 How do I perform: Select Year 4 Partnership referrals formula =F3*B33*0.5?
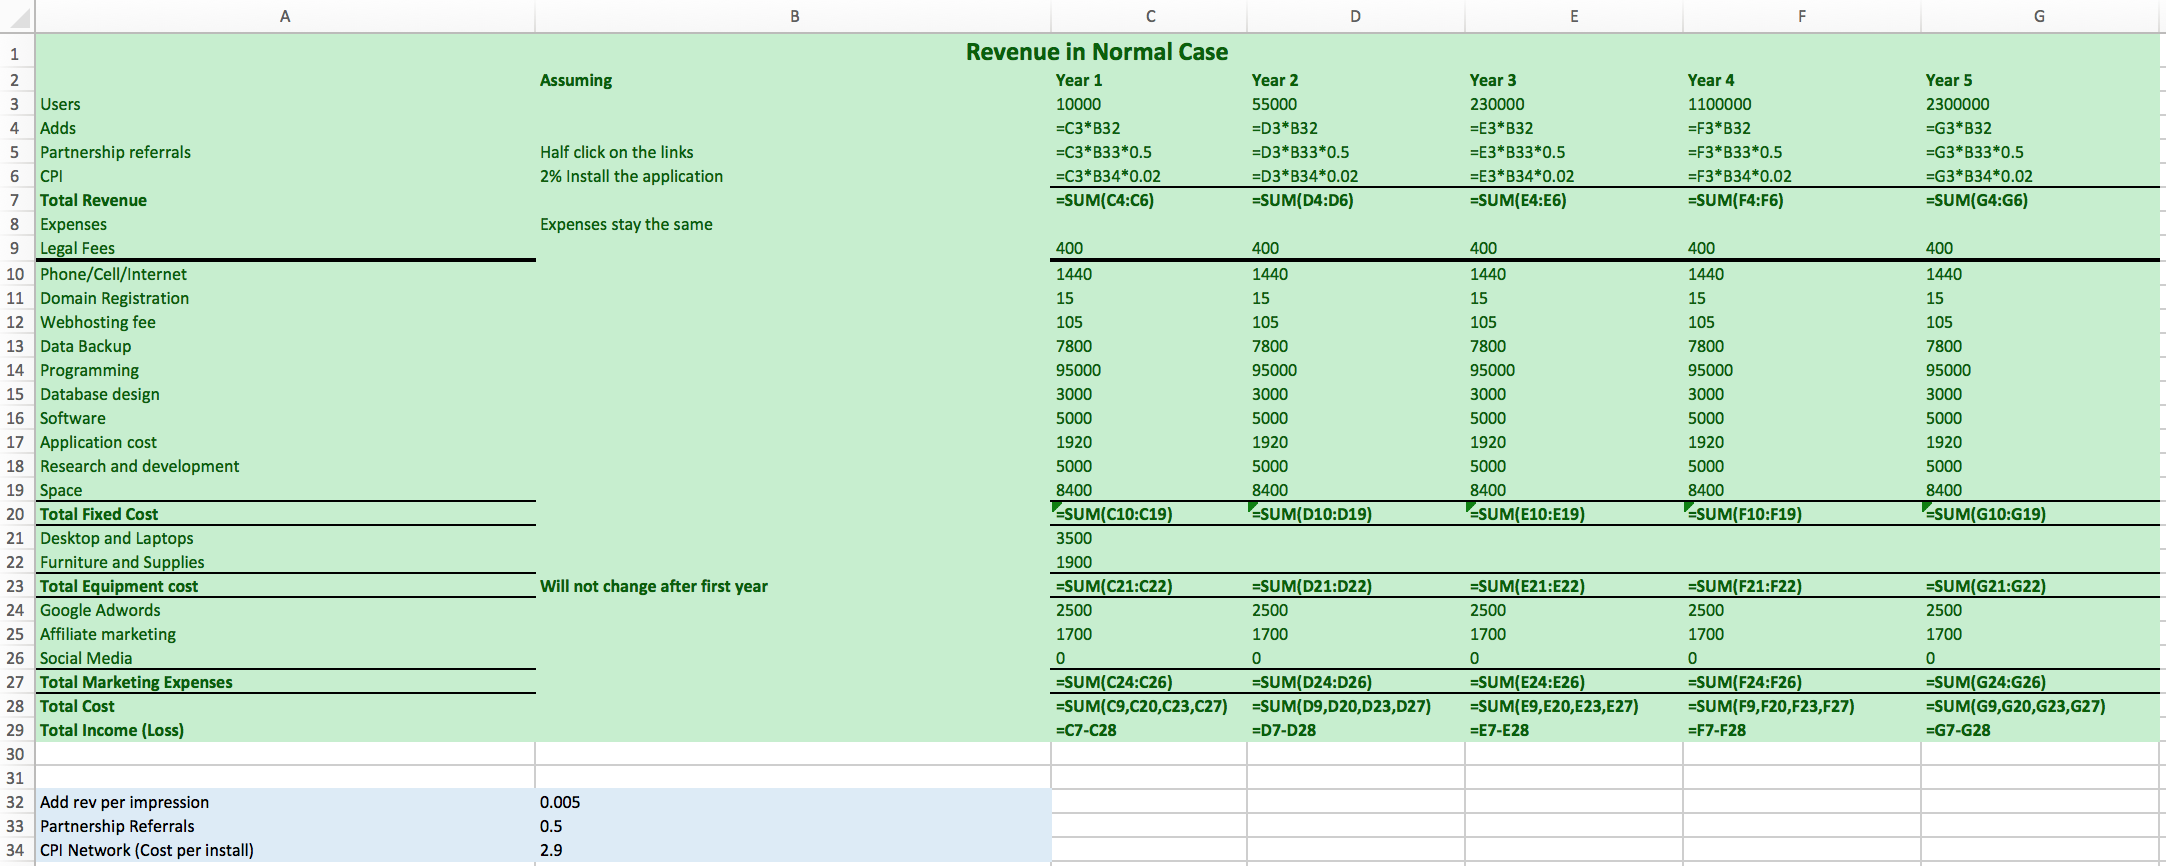tap(1735, 152)
